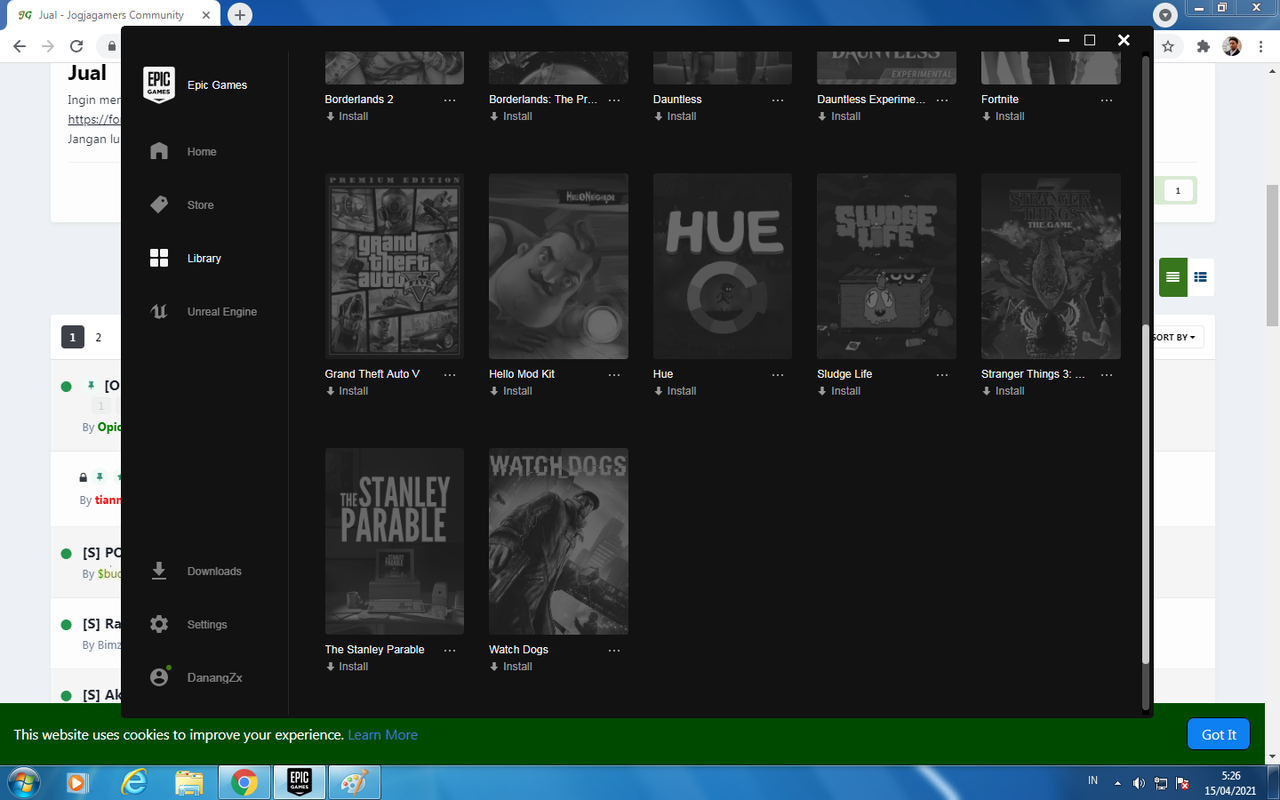Open options menu for Hello Mod Kit
Screen dimensions: 1280x800
tap(614, 375)
